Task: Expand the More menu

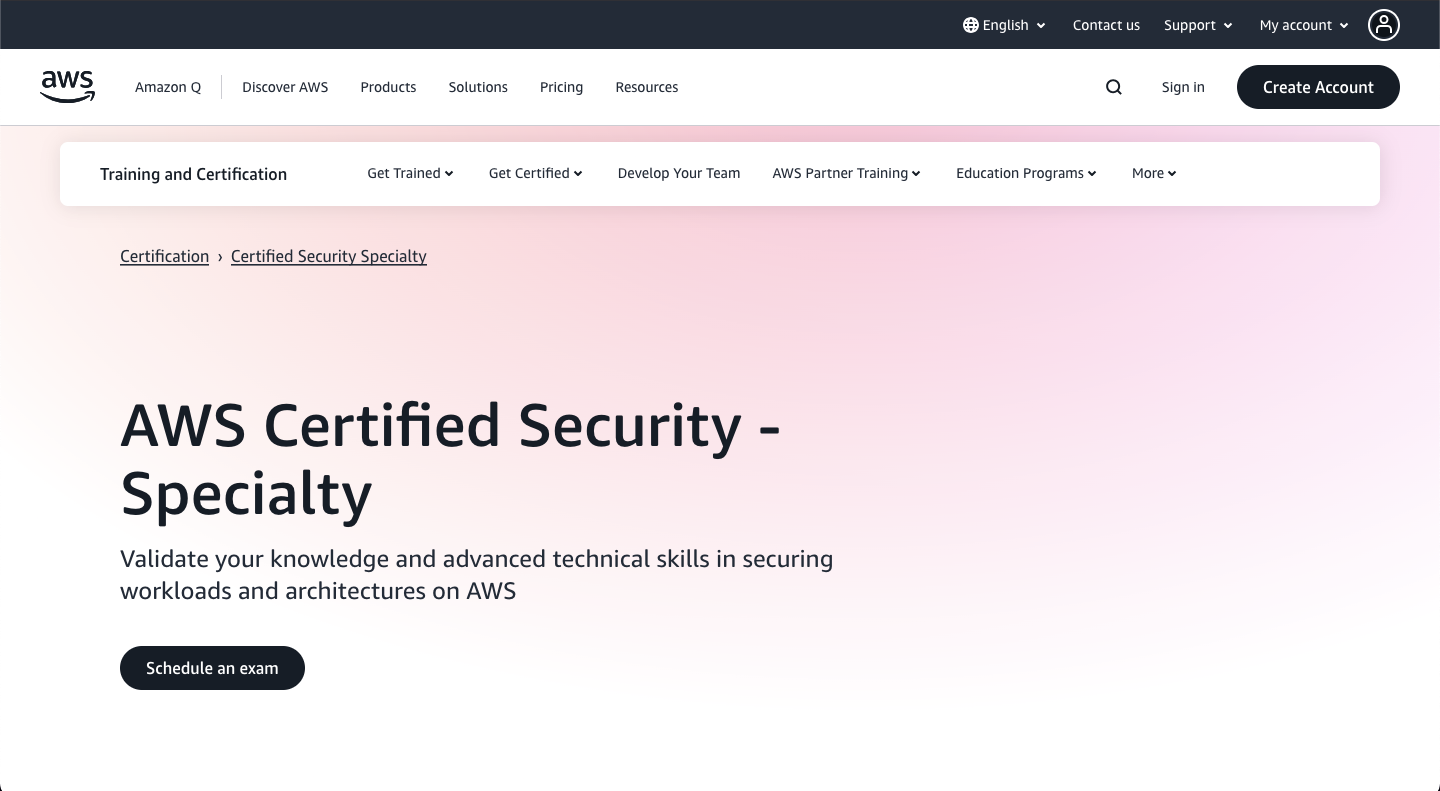Action: pos(1154,173)
